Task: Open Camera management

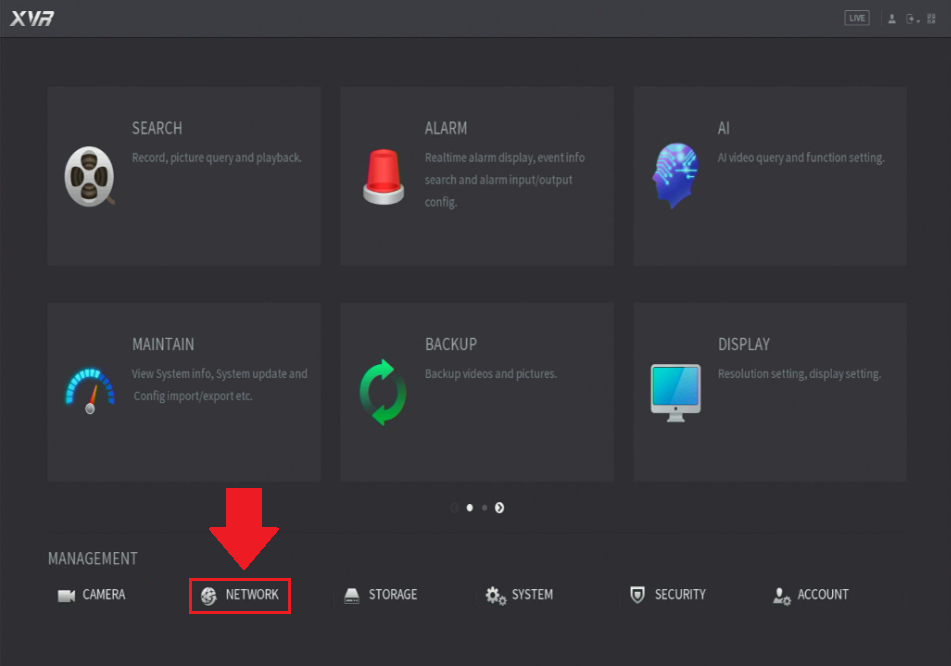Action: tap(92, 595)
